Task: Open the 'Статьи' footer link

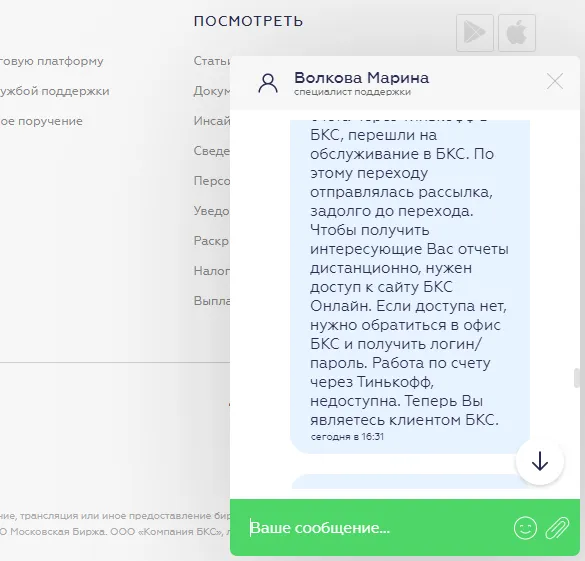Action: click(212, 60)
